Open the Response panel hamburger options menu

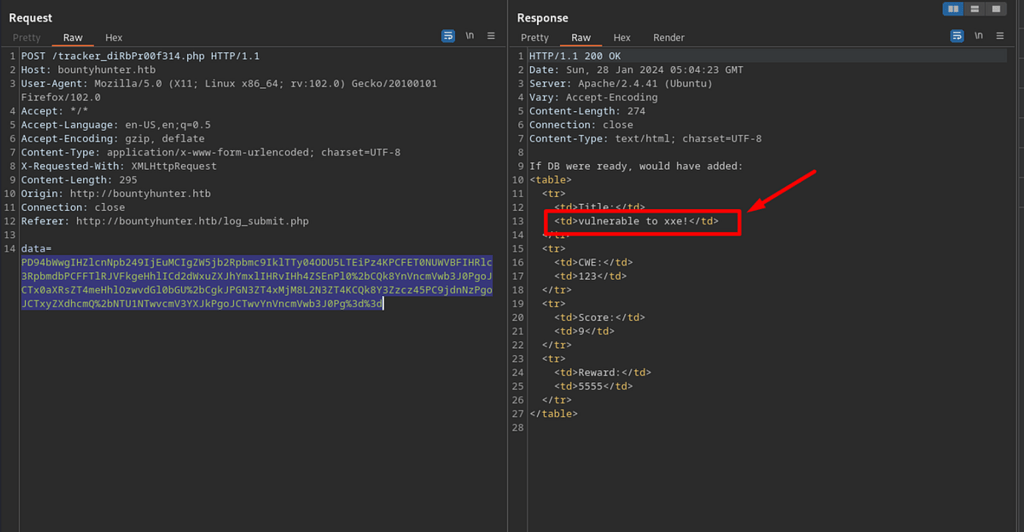[x=1000, y=36]
